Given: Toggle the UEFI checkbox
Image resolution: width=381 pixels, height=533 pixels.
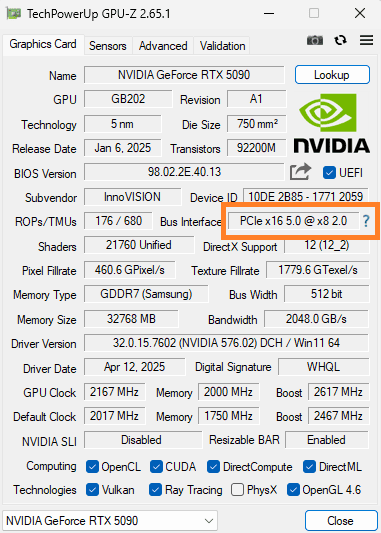Looking at the screenshot, I should coord(329,173).
